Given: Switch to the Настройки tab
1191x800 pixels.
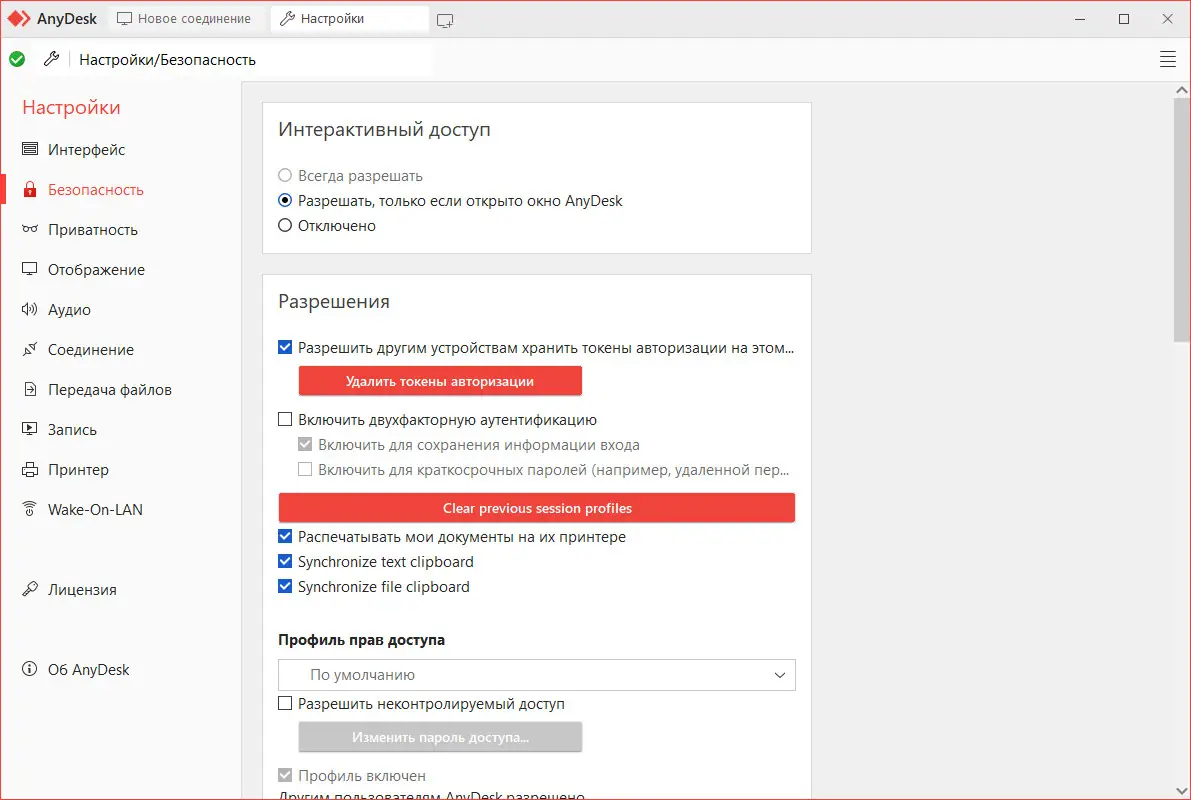Looking at the screenshot, I should pyautogui.click(x=349, y=18).
